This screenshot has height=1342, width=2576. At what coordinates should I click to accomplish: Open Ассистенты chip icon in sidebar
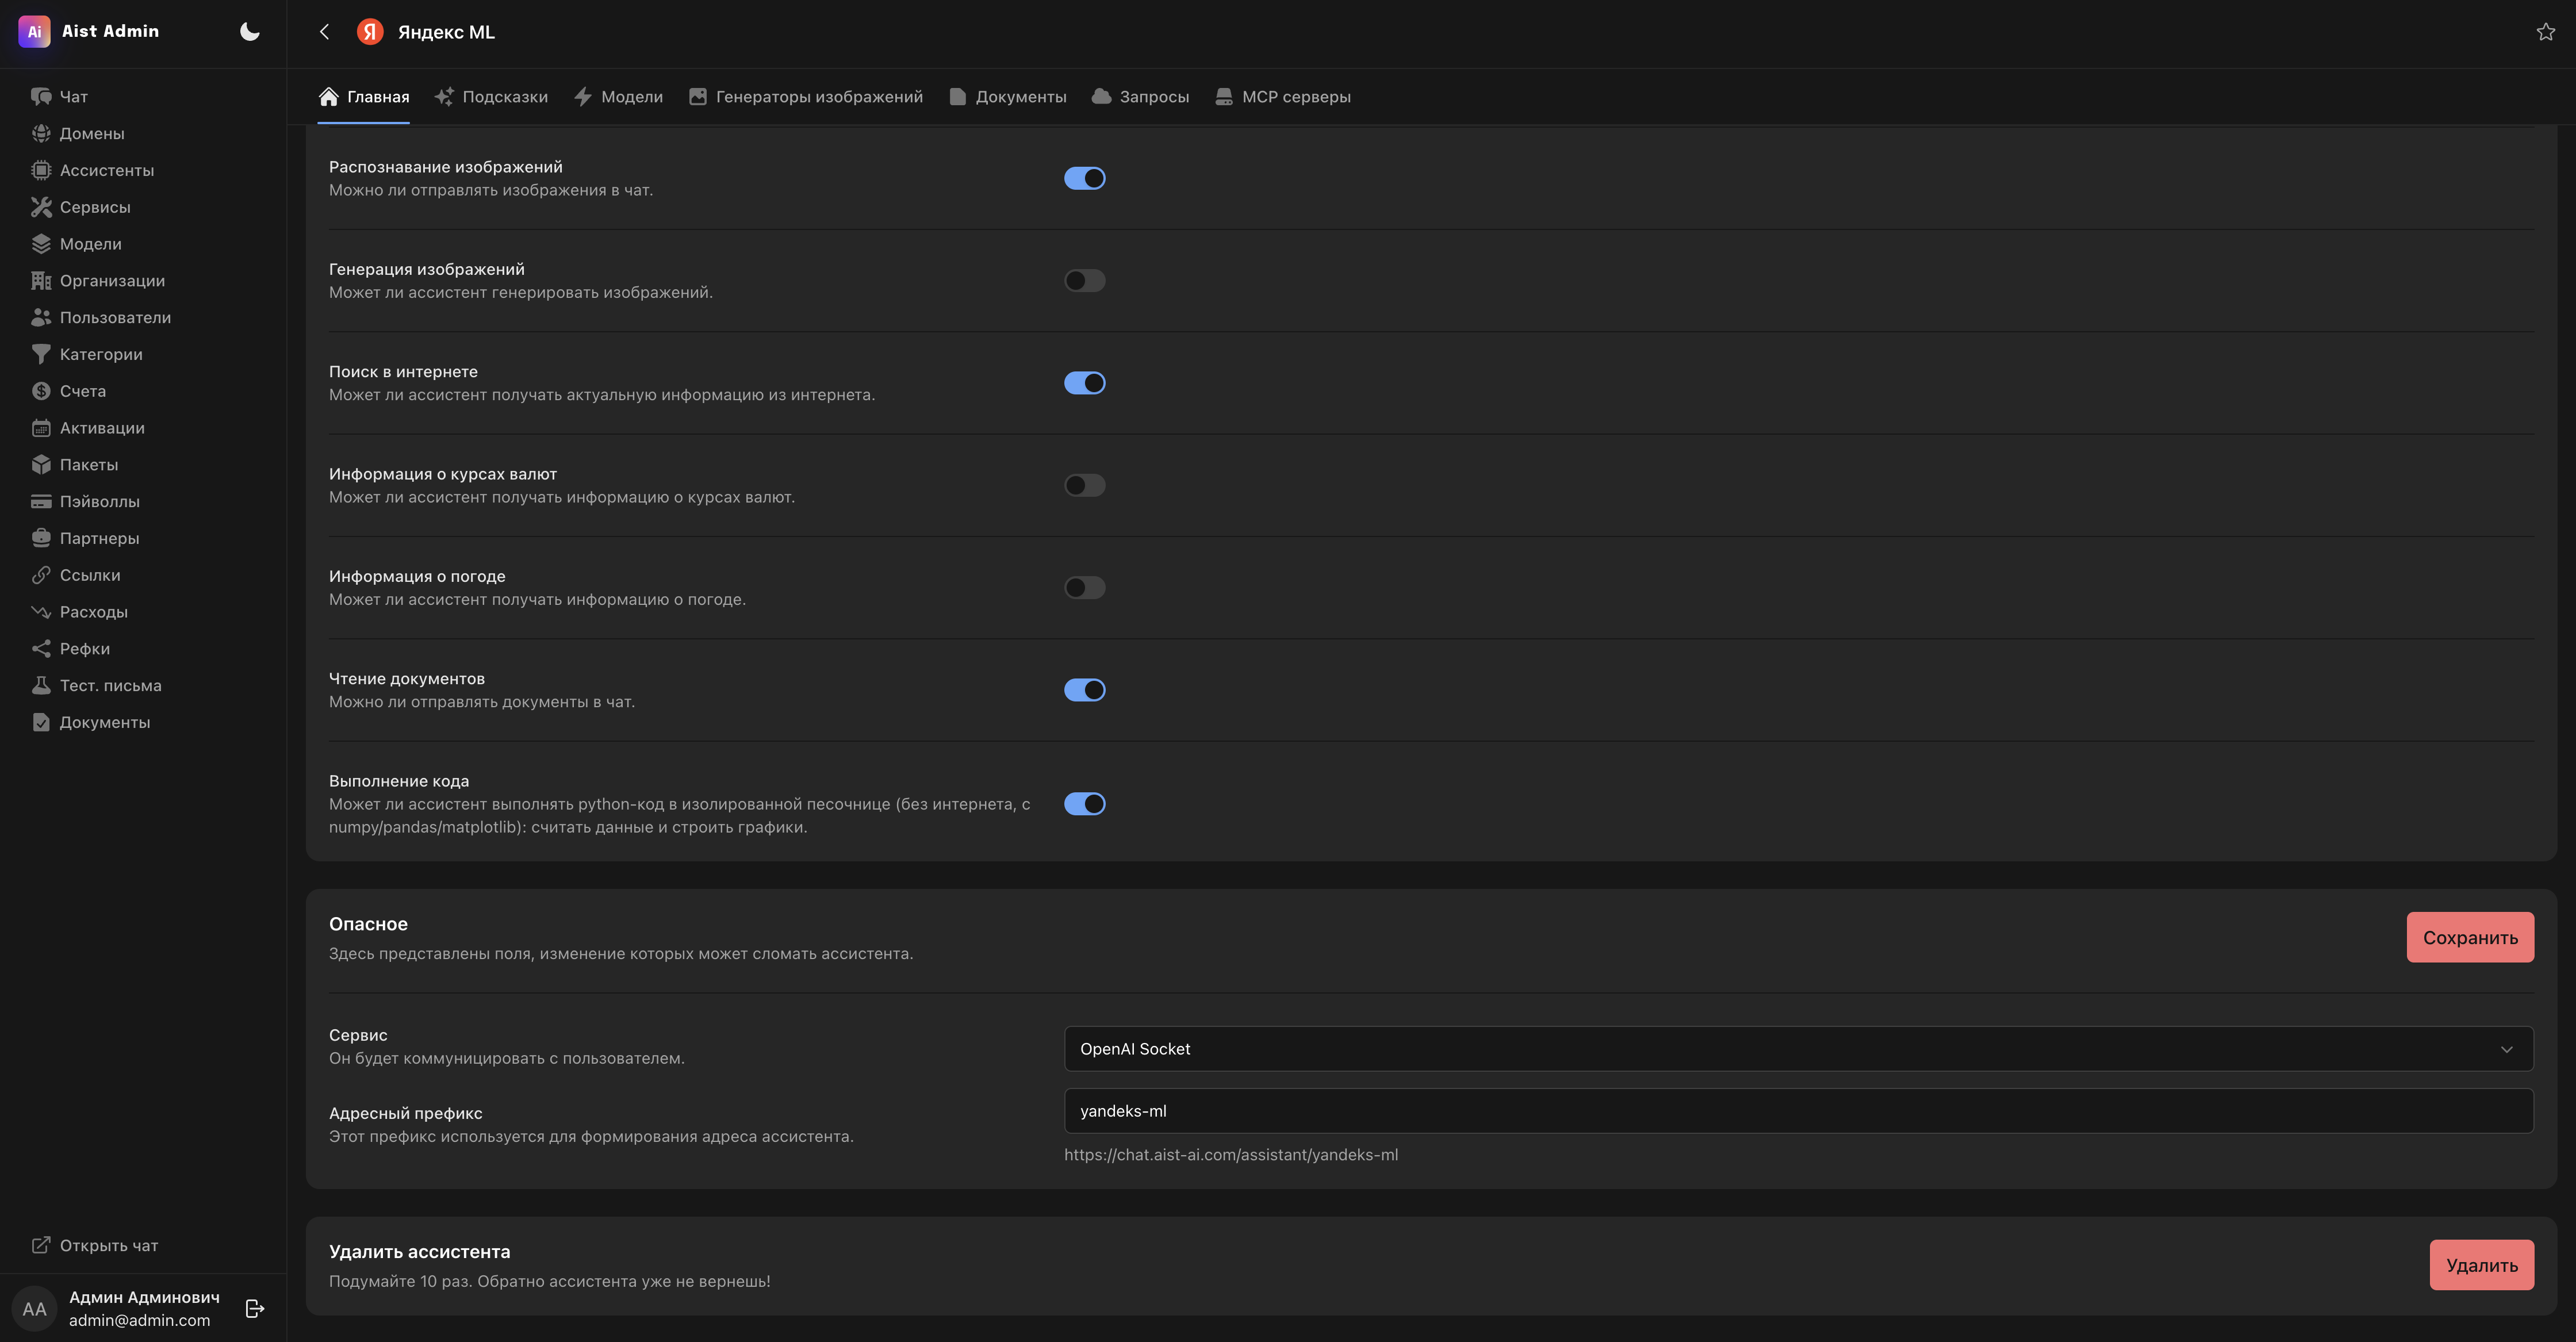coord(41,170)
